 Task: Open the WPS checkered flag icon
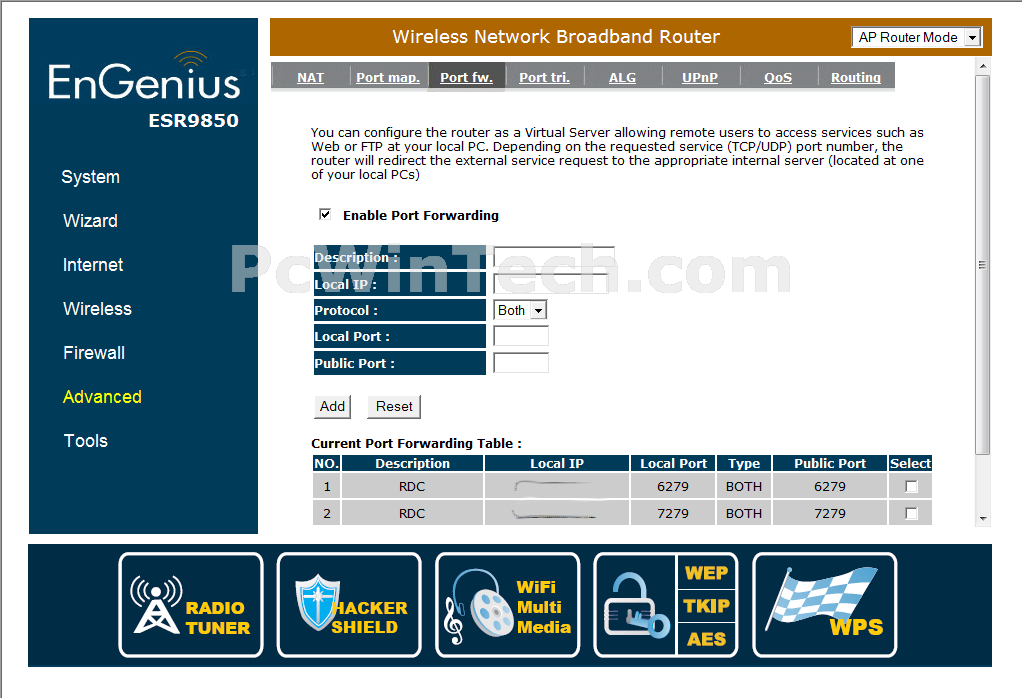coord(825,605)
